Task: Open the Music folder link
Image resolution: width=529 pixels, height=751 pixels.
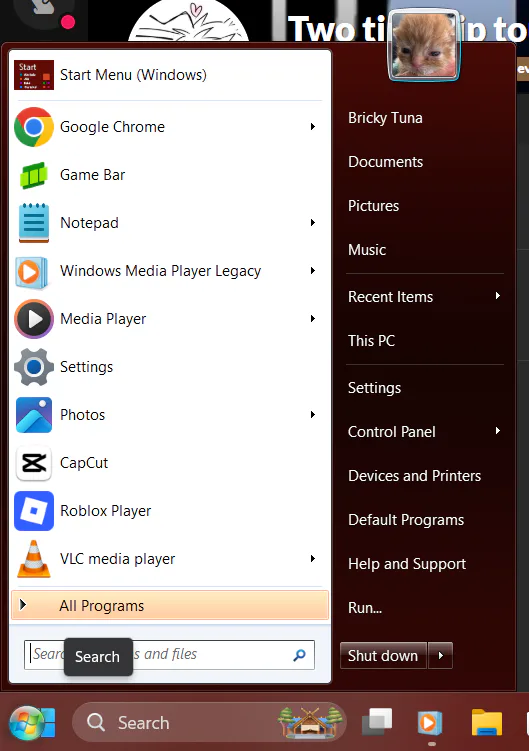Action: coord(367,250)
